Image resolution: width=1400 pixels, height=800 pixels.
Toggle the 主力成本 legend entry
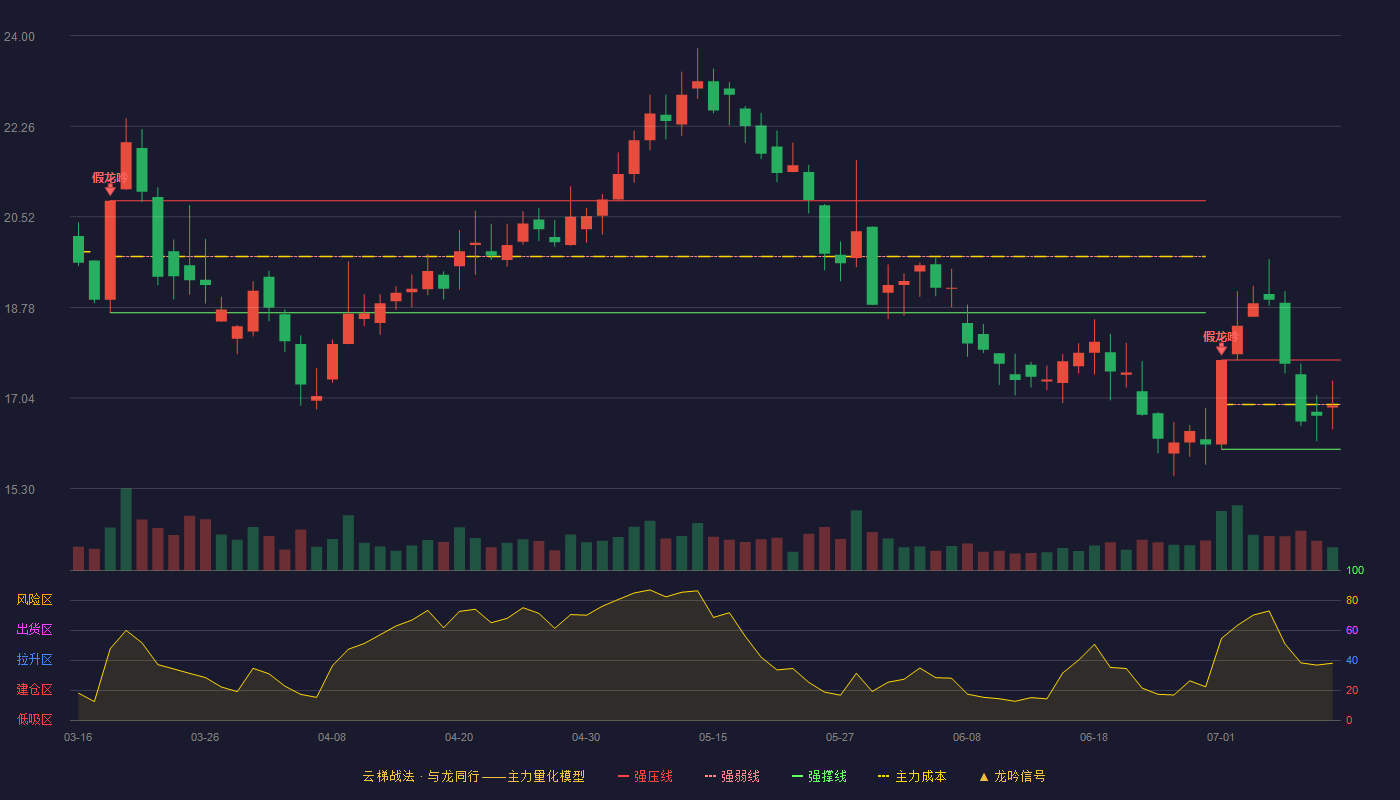tap(912, 776)
